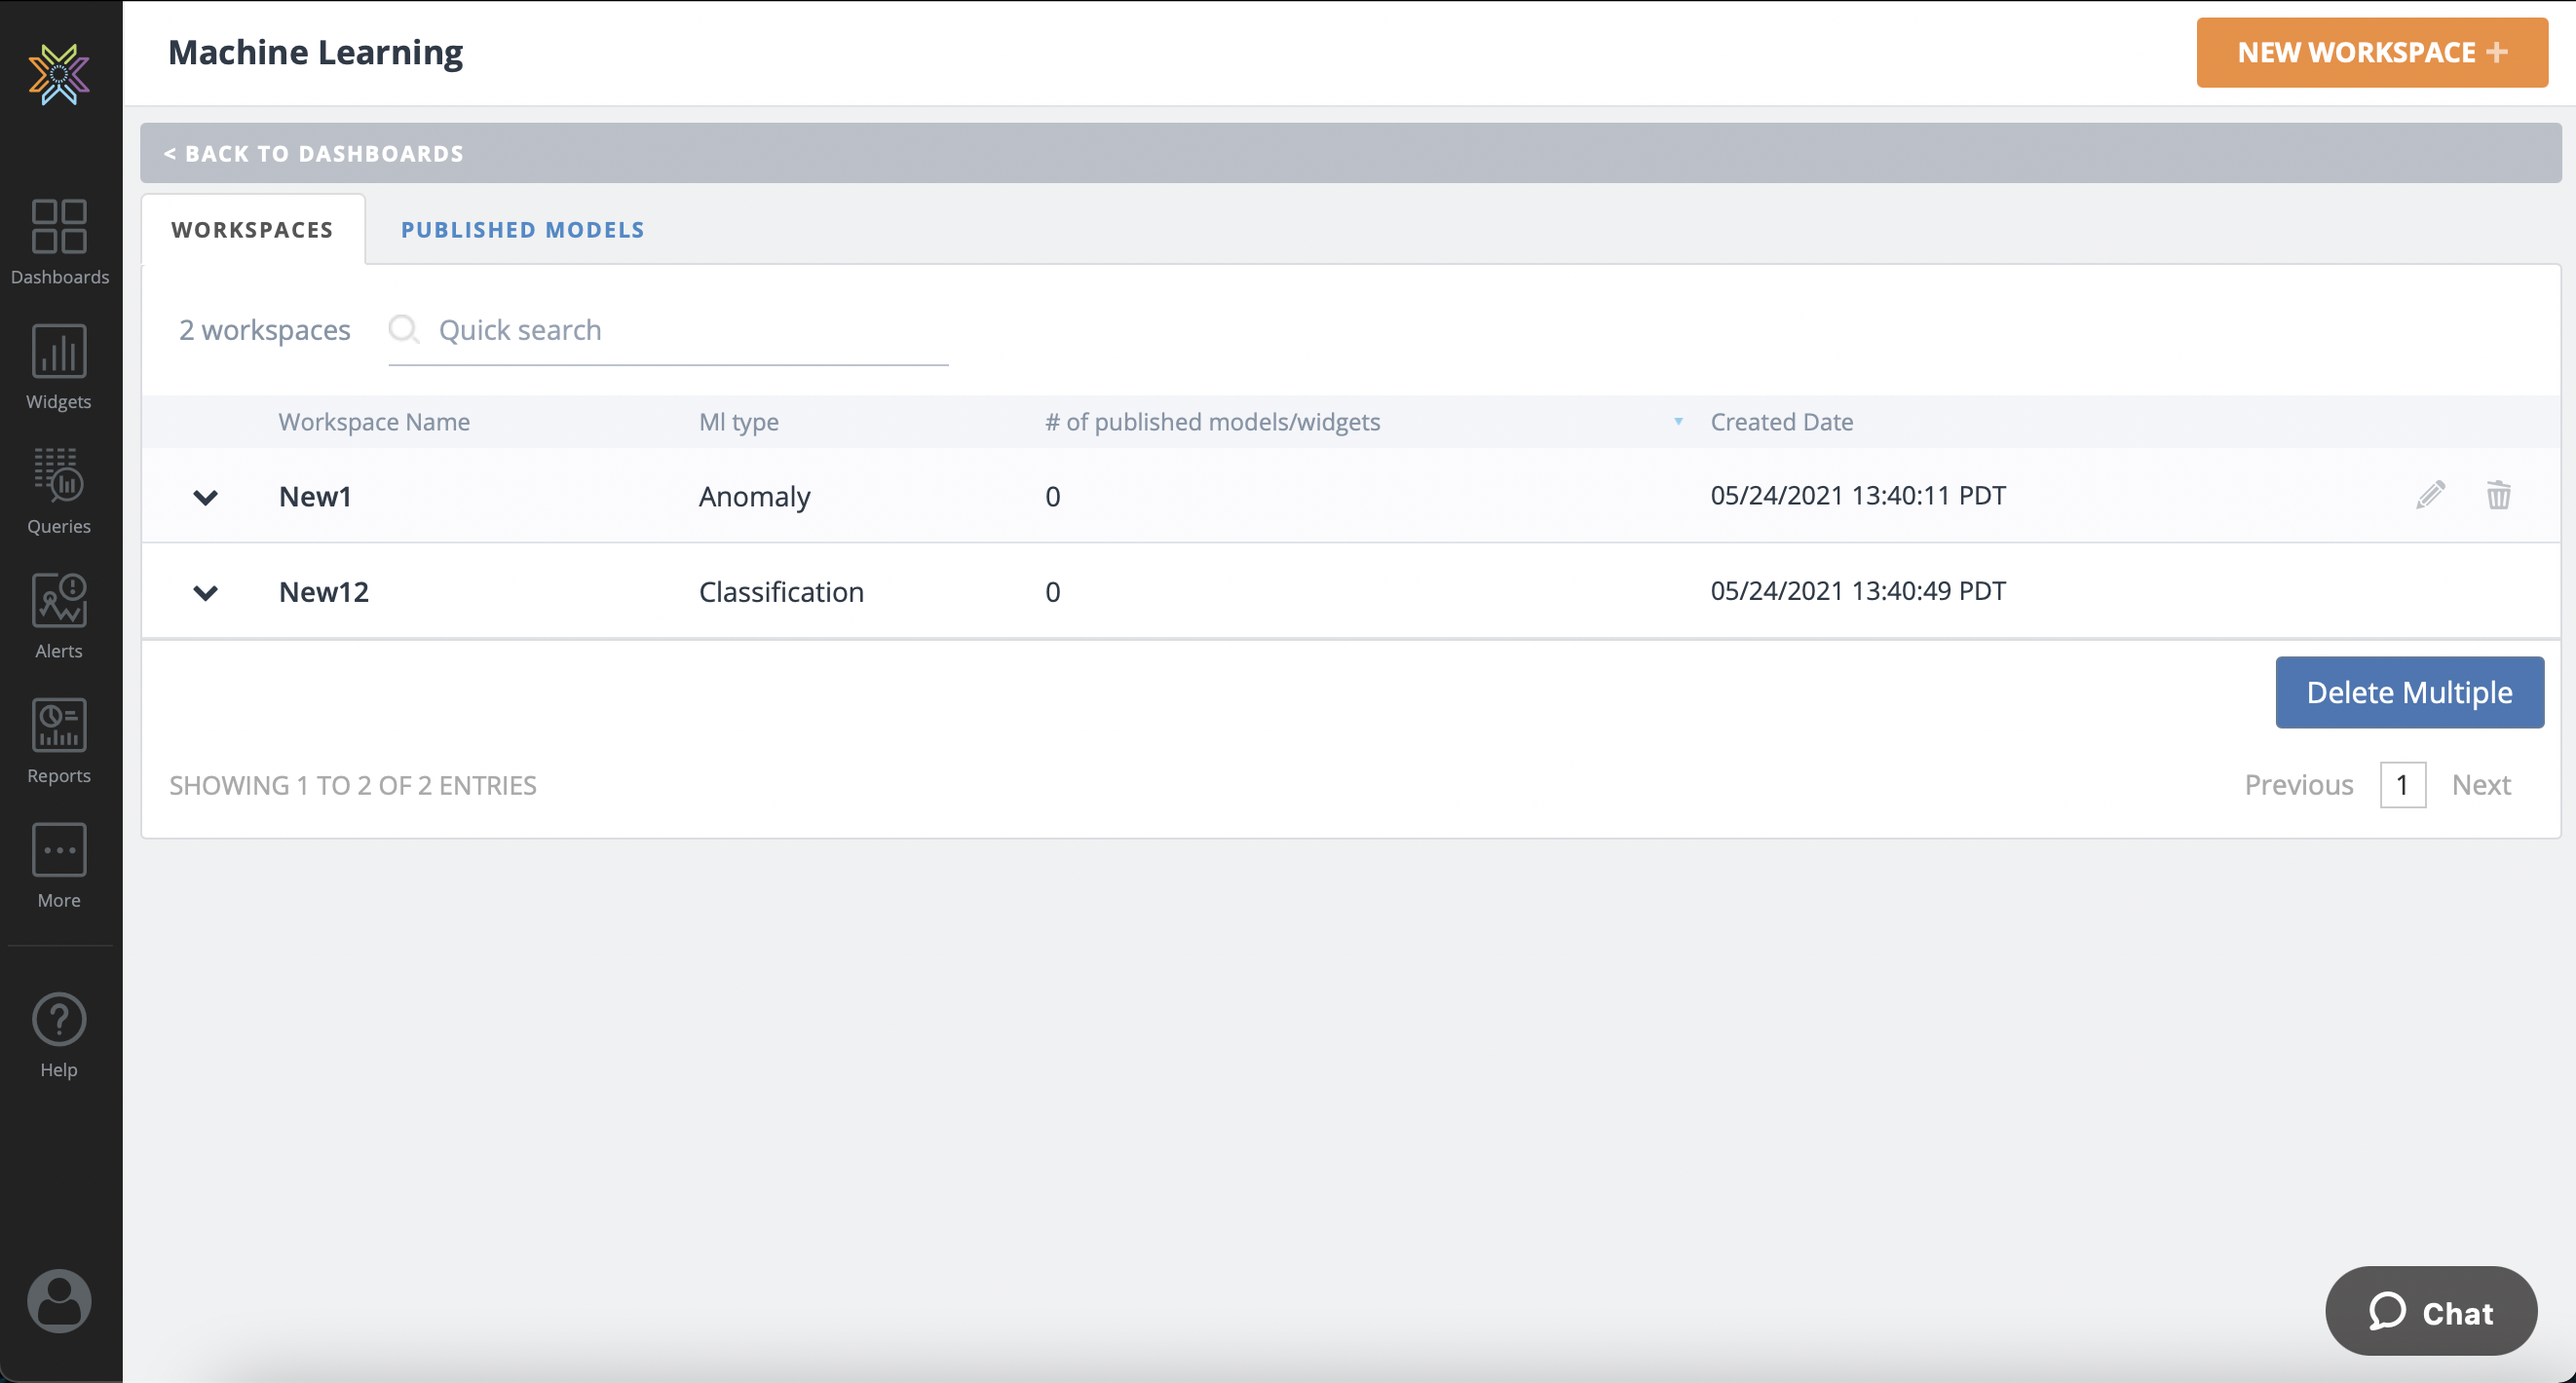Go to Queries in sidebar
The image size is (2576, 1383).
(x=59, y=491)
